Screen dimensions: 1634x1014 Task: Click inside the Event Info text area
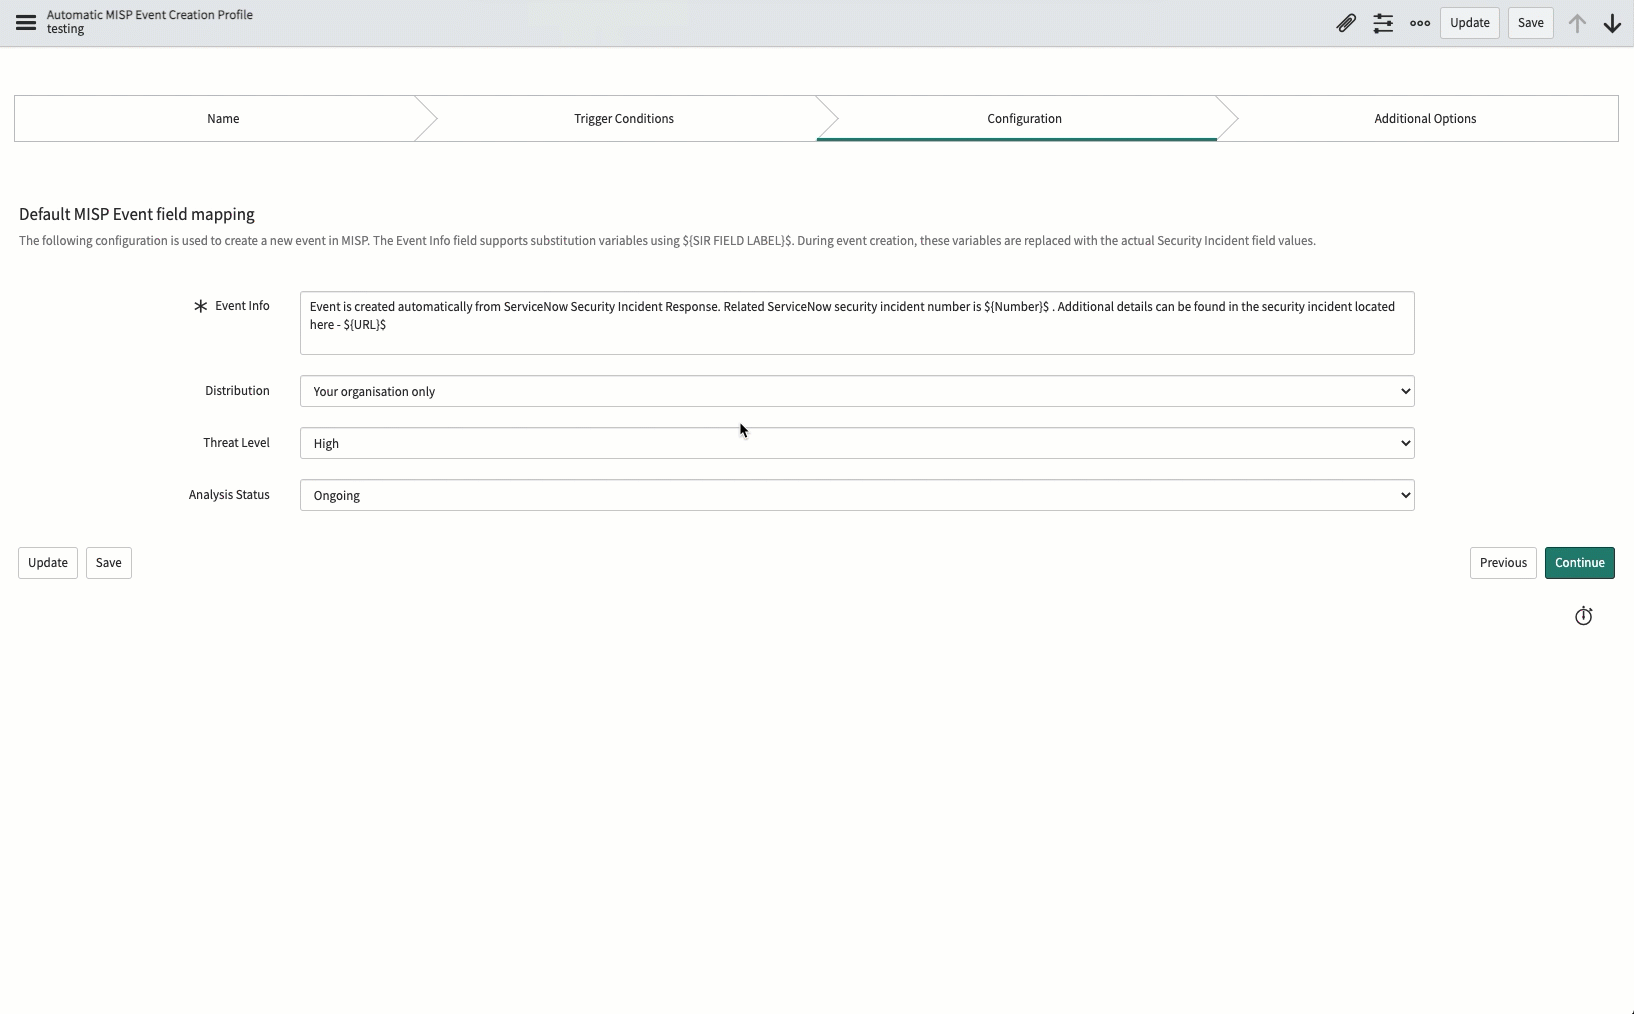(857, 323)
